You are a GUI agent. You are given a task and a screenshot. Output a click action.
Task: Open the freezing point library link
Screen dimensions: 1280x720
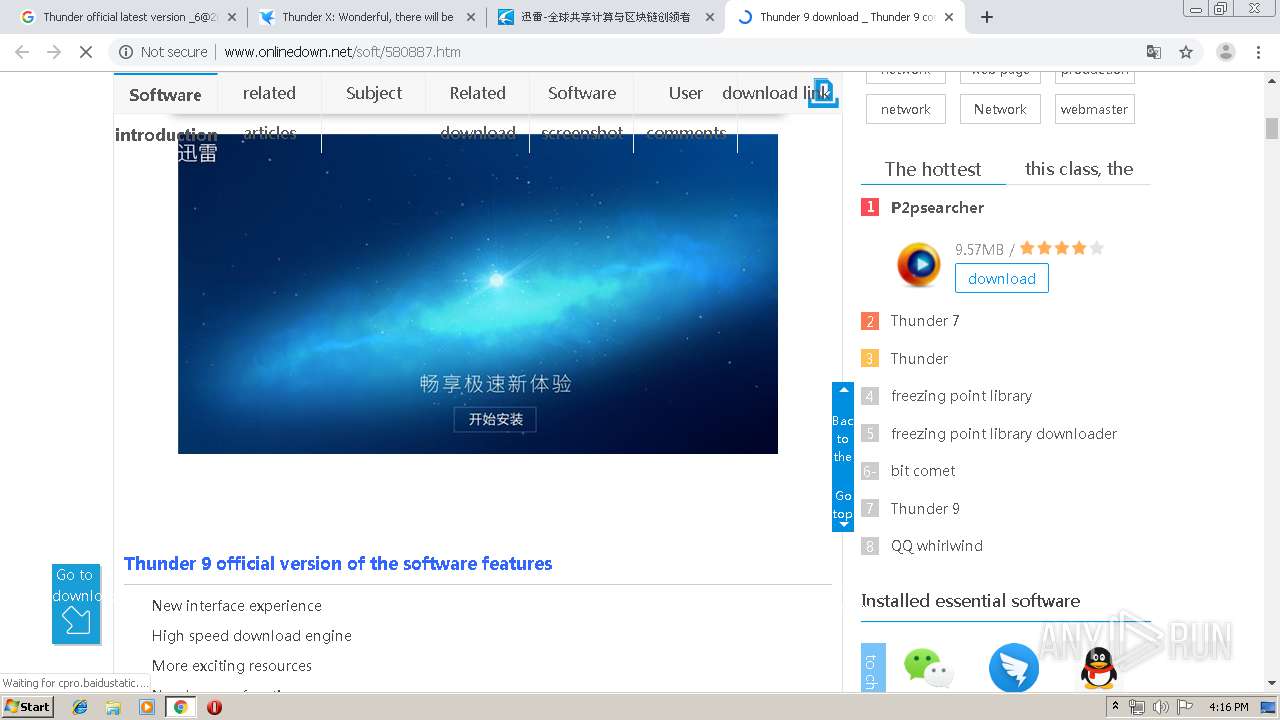point(961,396)
